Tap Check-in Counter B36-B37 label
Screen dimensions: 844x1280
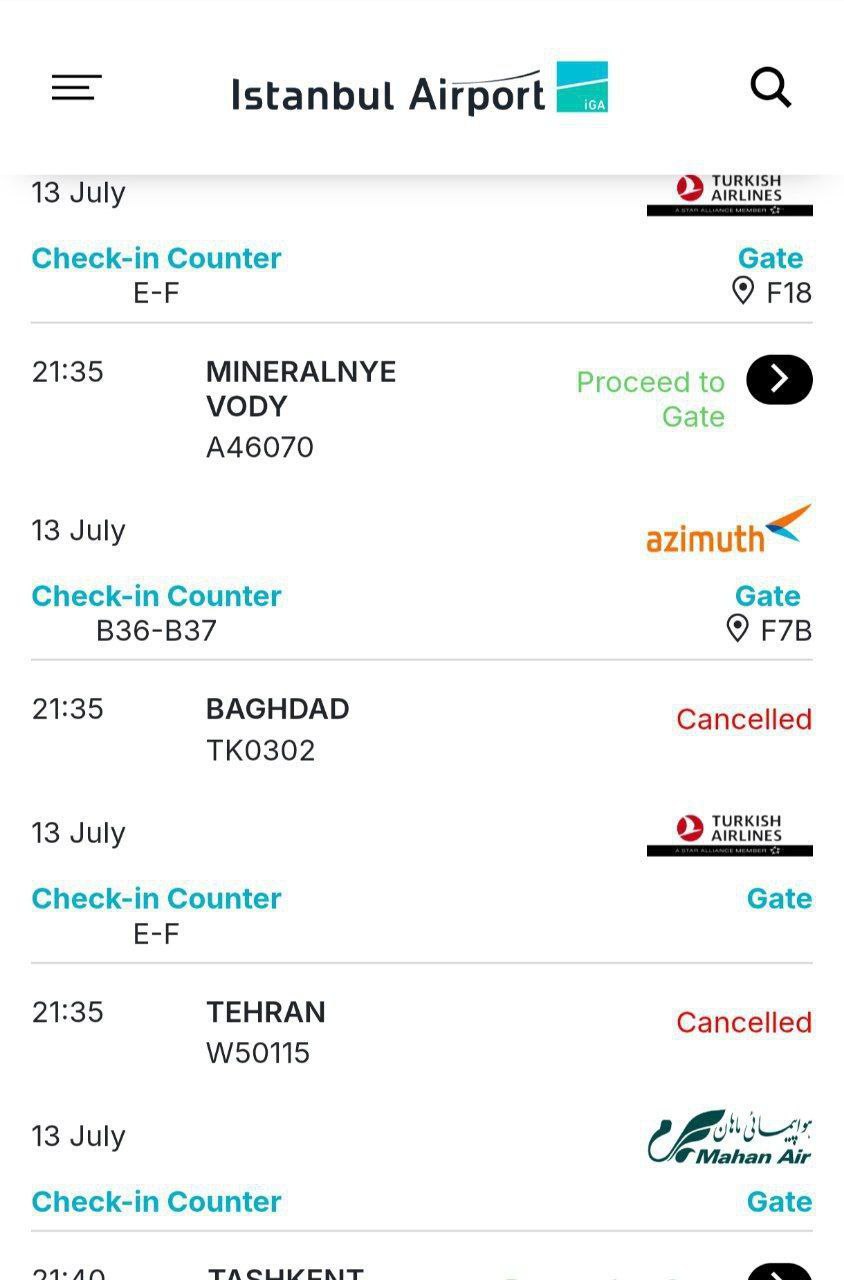coord(157,596)
